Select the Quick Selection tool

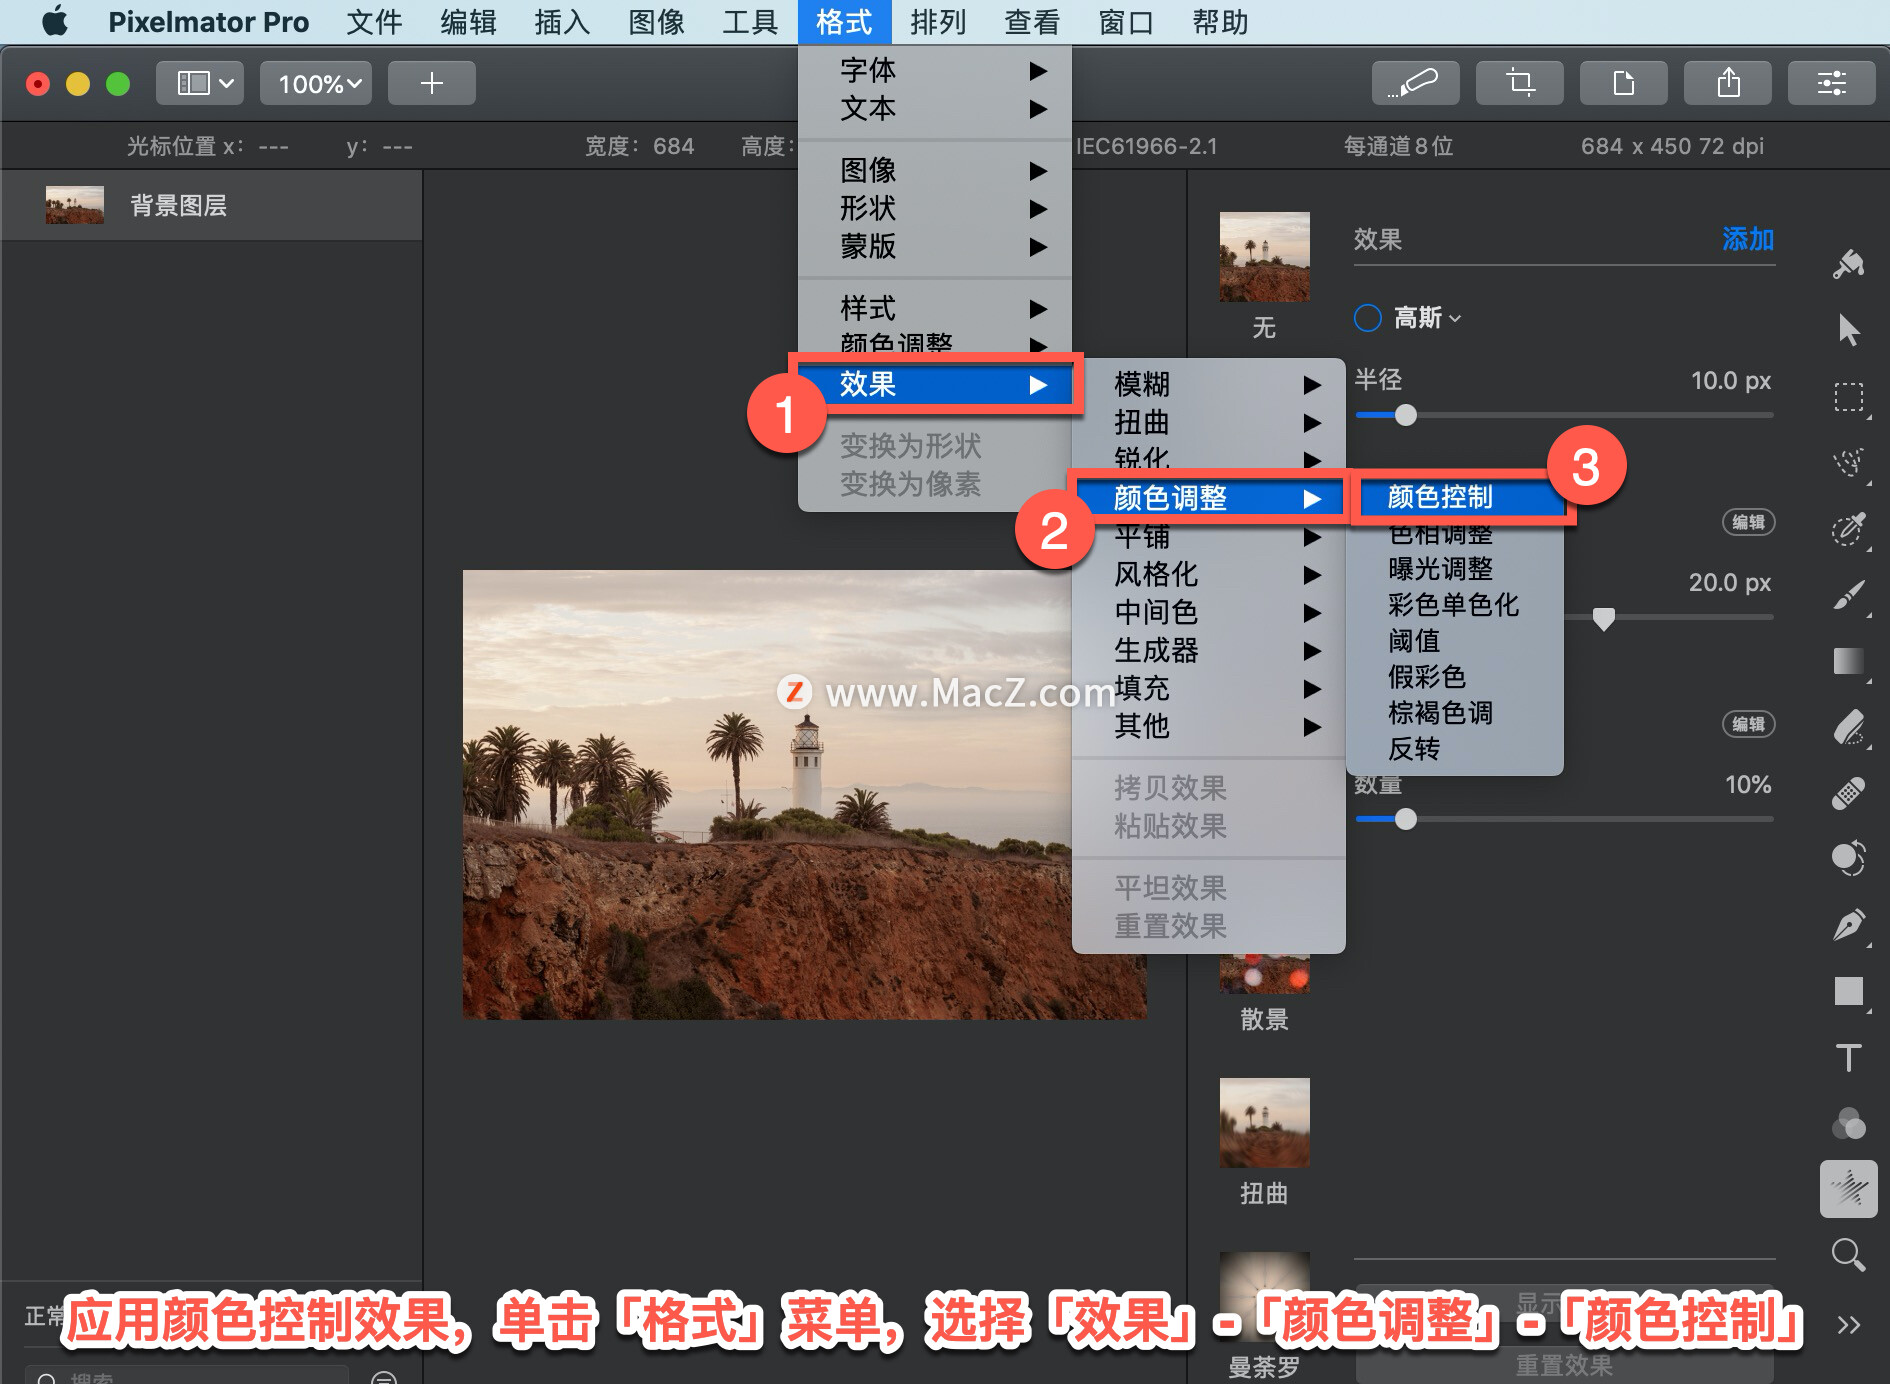click(x=1848, y=463)
